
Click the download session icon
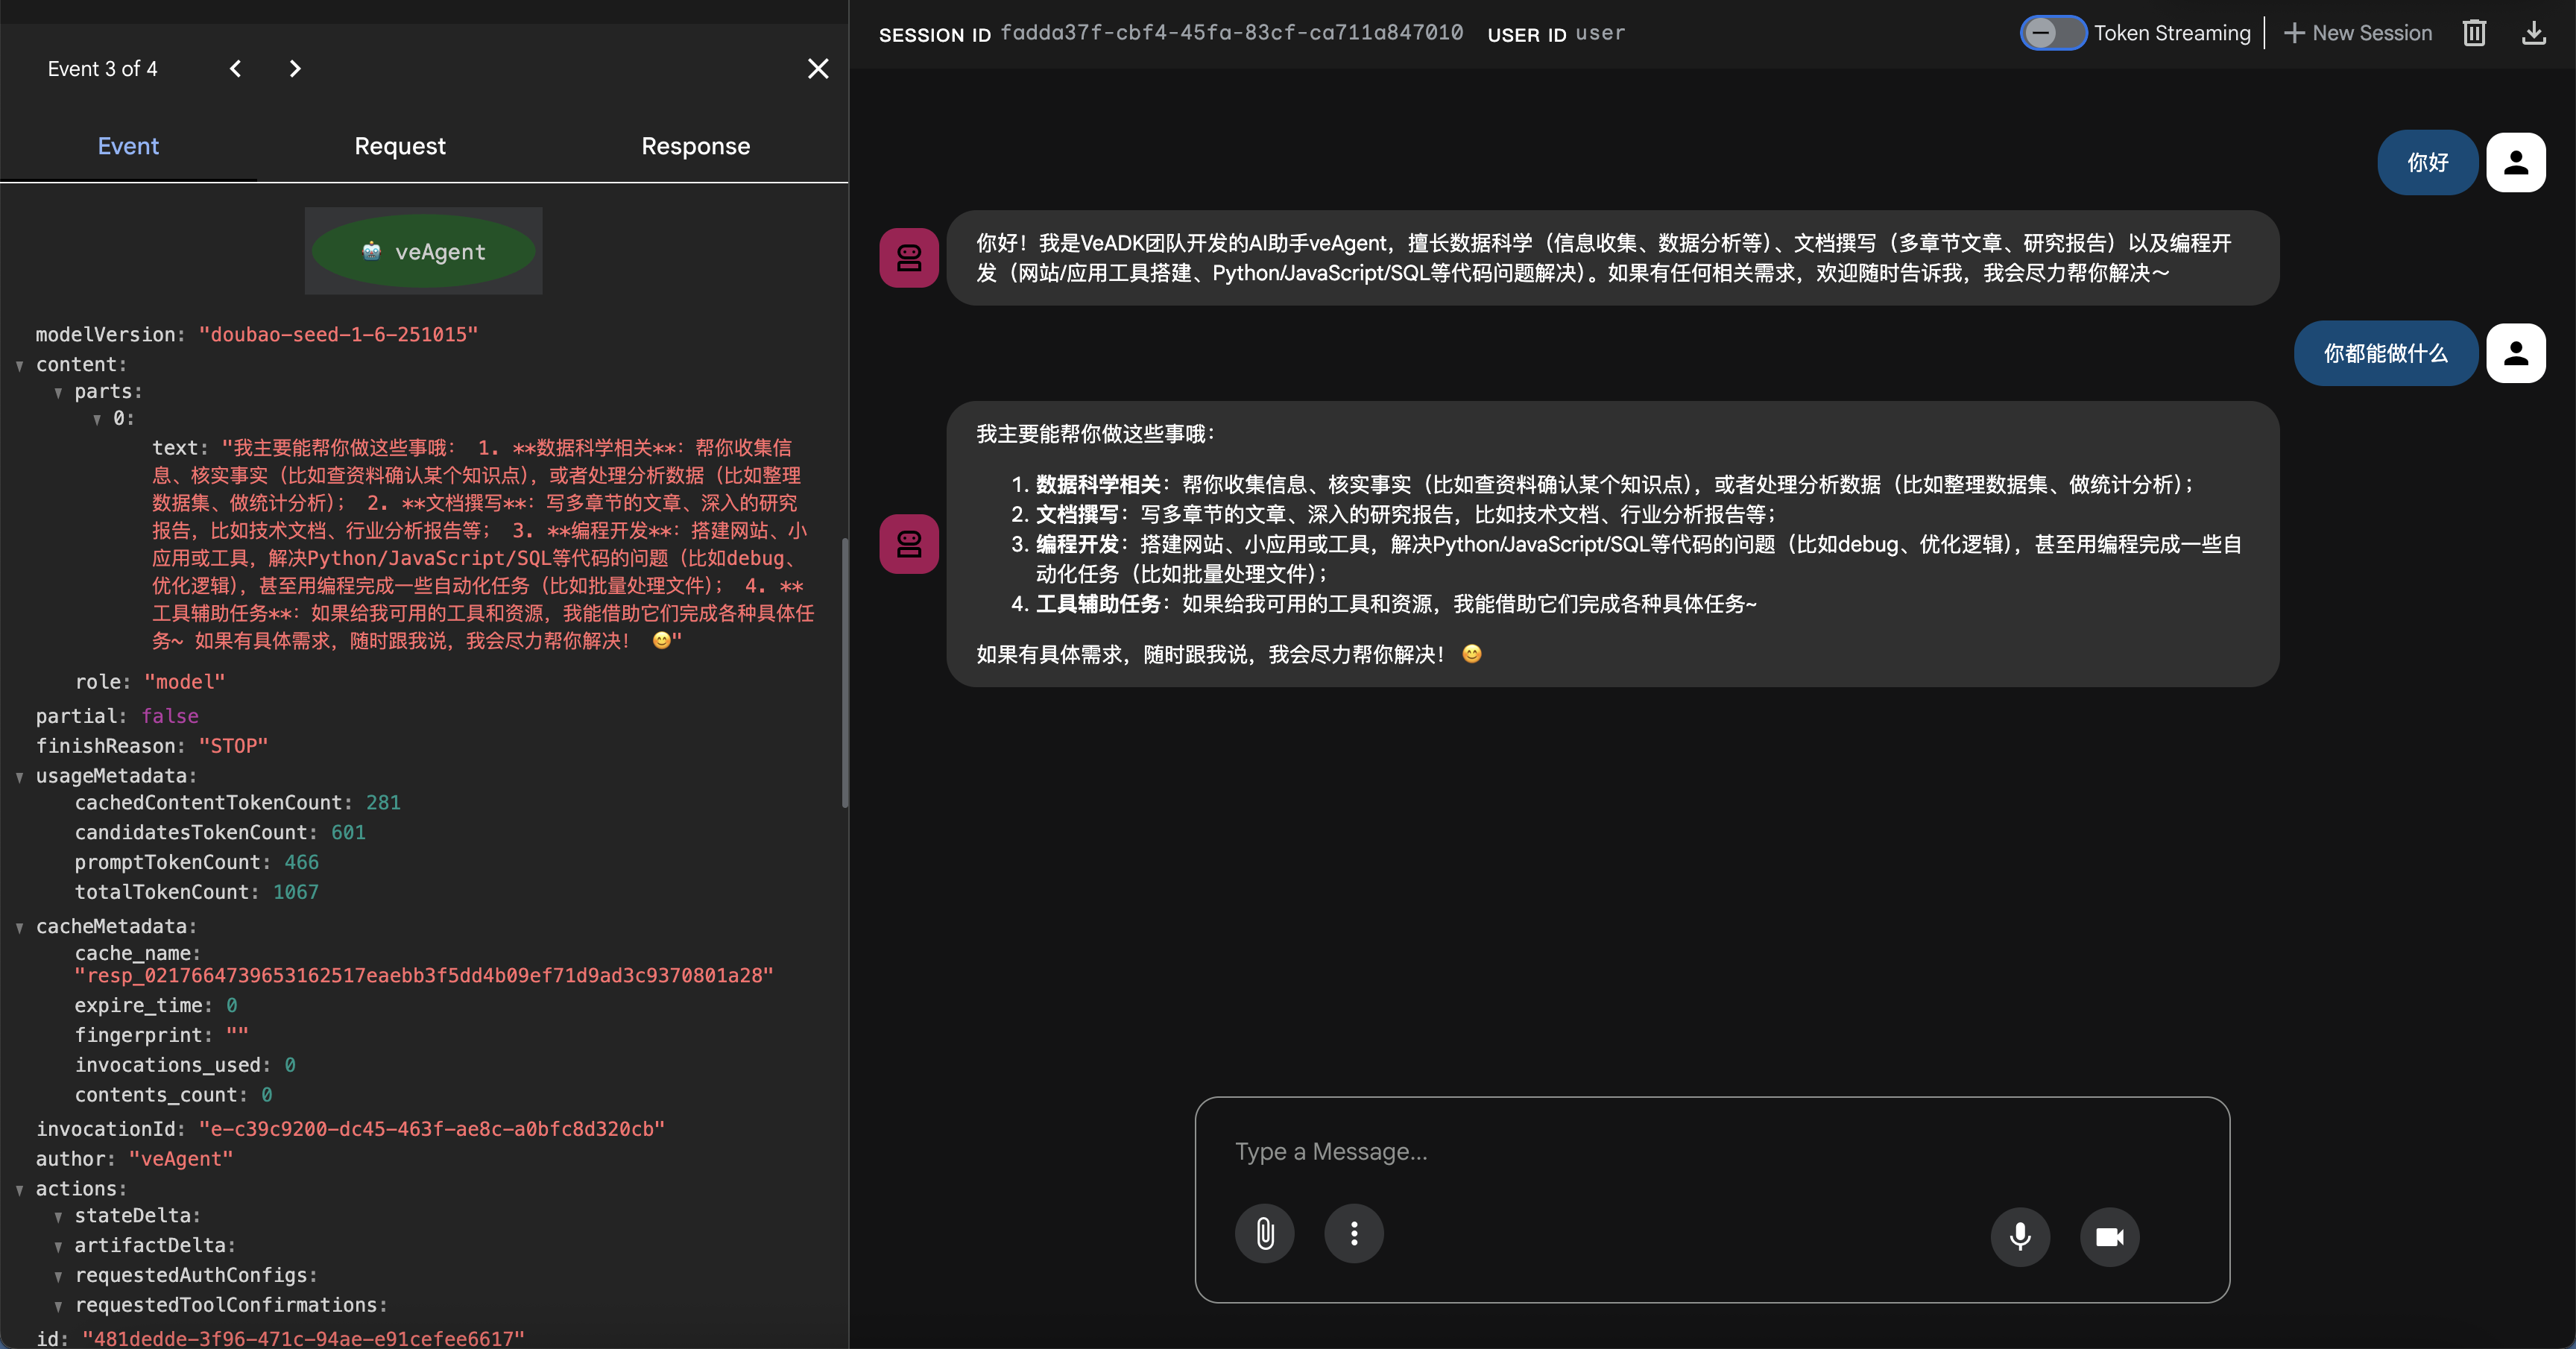click(x=2534, y=33)
